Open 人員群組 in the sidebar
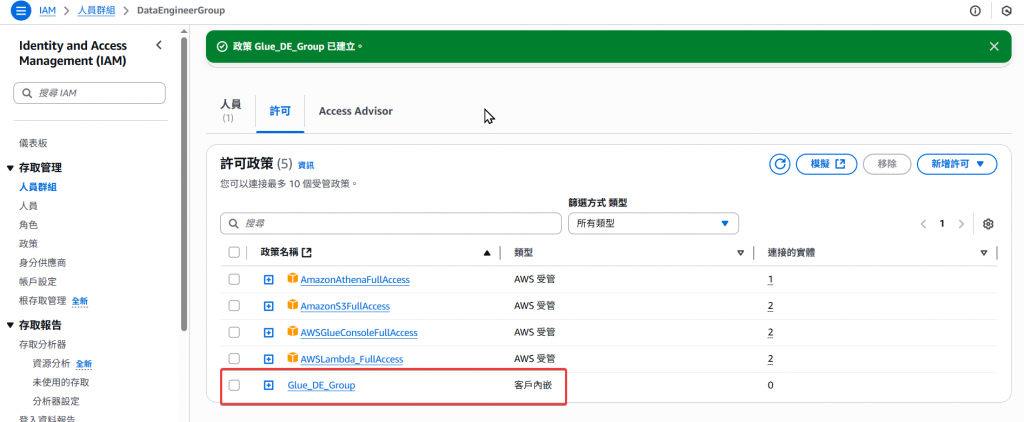1024x422 pixels. [38, 187]
